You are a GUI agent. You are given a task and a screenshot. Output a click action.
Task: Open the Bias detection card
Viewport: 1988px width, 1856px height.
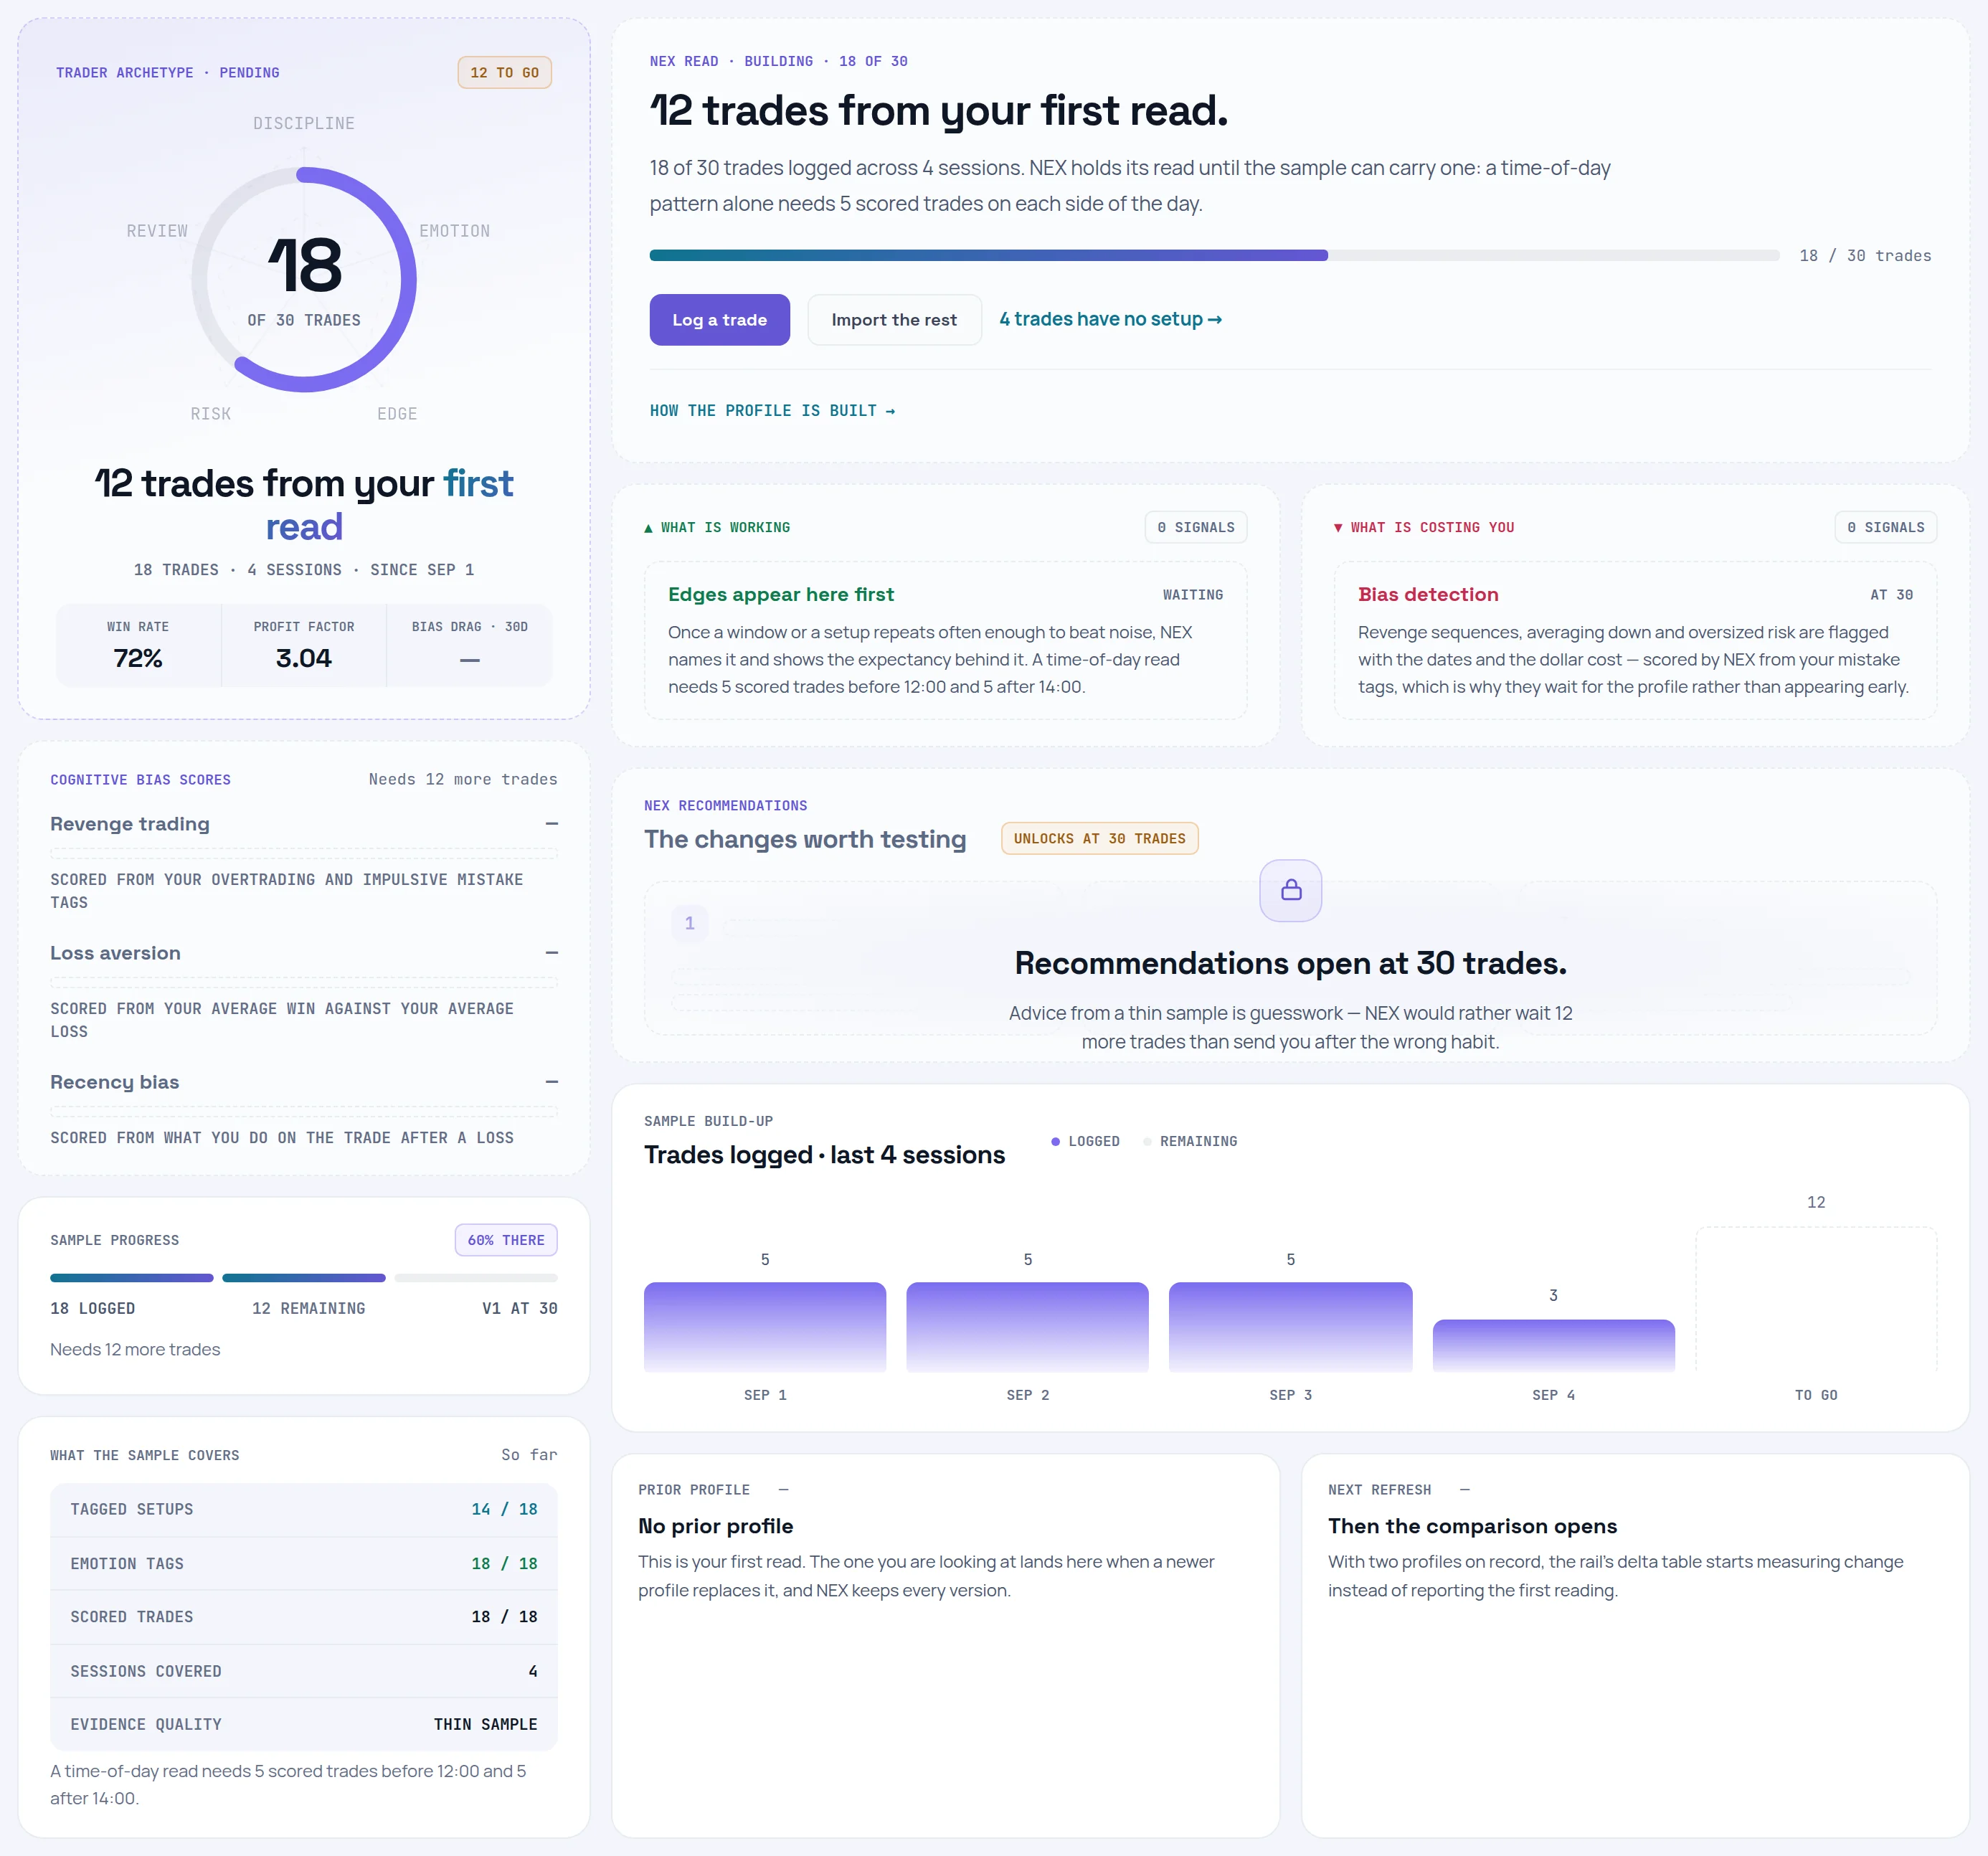coord(1635,640)
